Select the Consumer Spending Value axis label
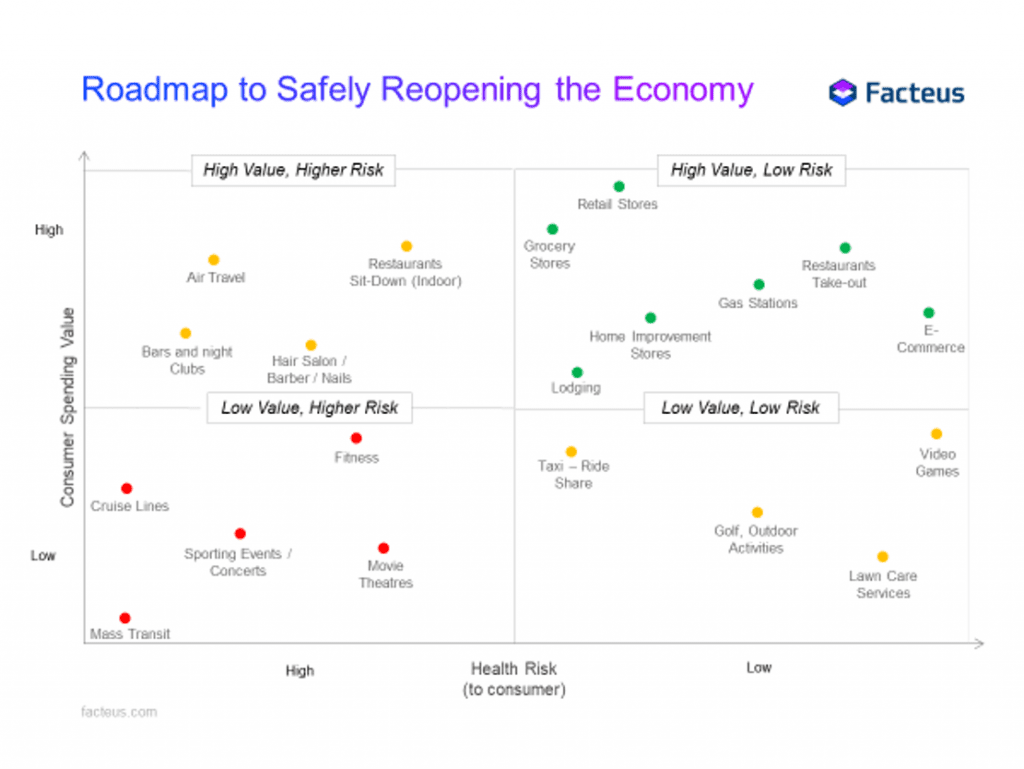Viewport: 1024px width, 769px height. 68,406
